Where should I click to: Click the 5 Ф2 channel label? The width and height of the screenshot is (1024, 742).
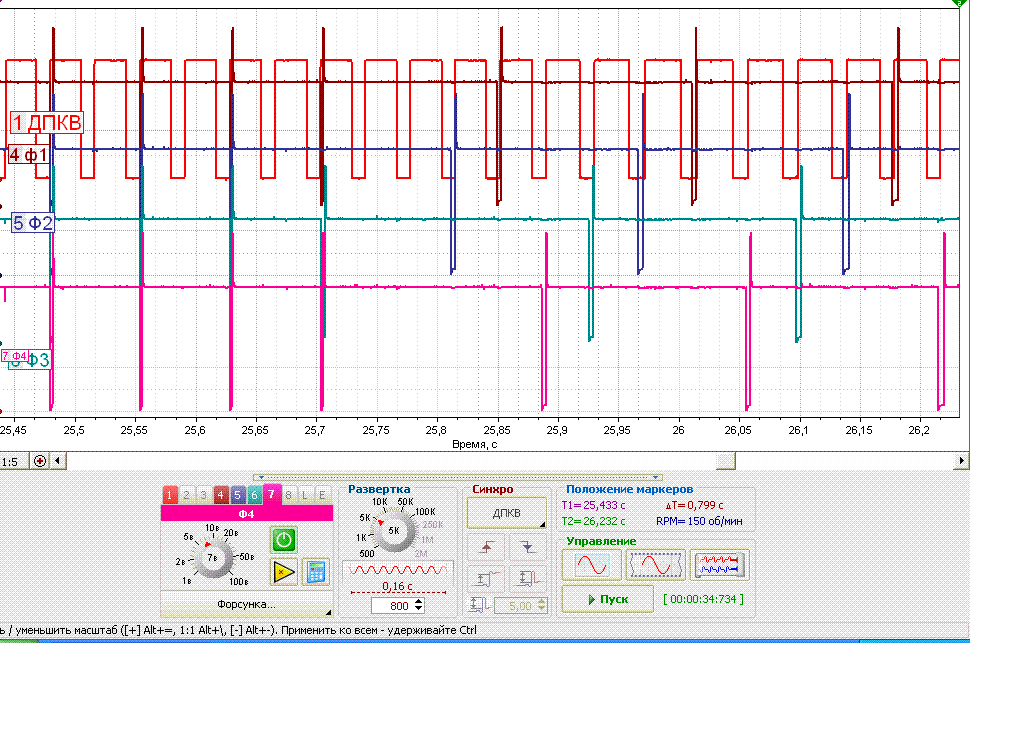pos(33,223)
